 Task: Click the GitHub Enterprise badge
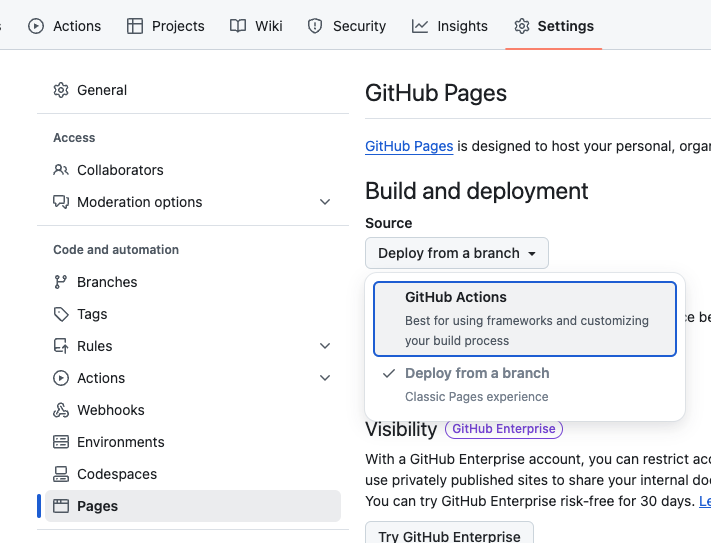[x=504, y=429]
